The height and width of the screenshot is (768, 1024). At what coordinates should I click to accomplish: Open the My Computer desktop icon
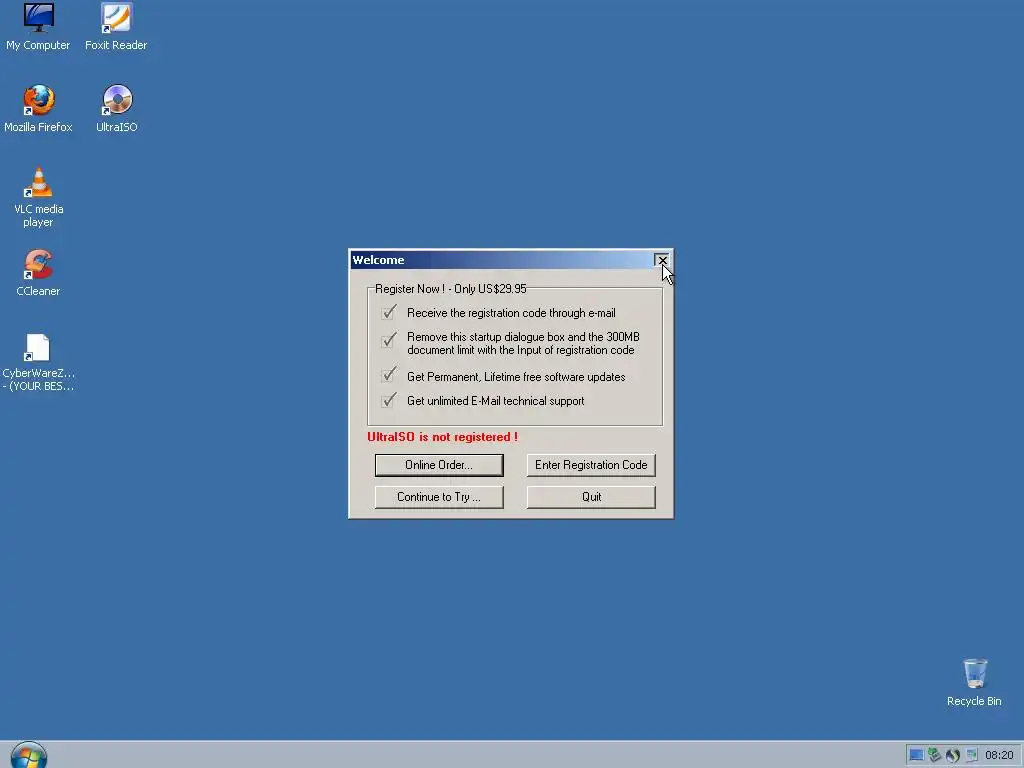[x=38, y=26]
